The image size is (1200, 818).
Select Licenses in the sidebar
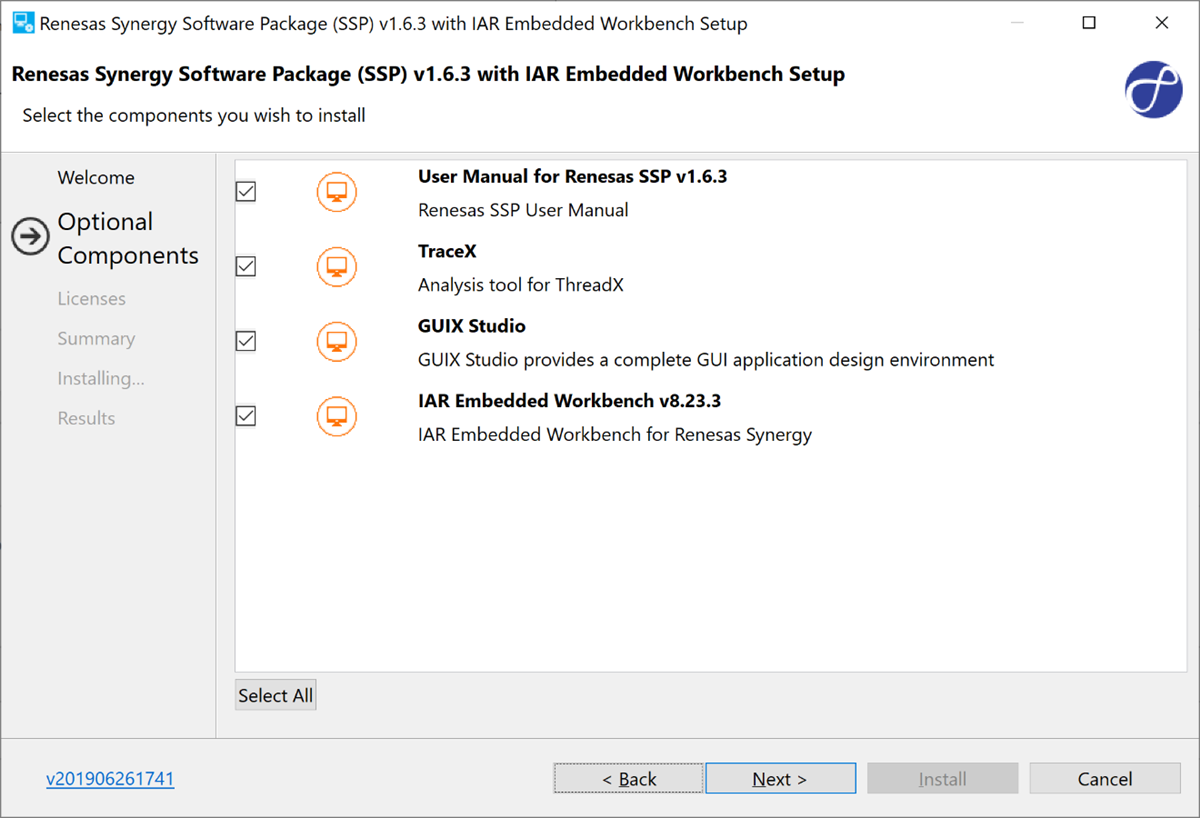tap(91, 298)
